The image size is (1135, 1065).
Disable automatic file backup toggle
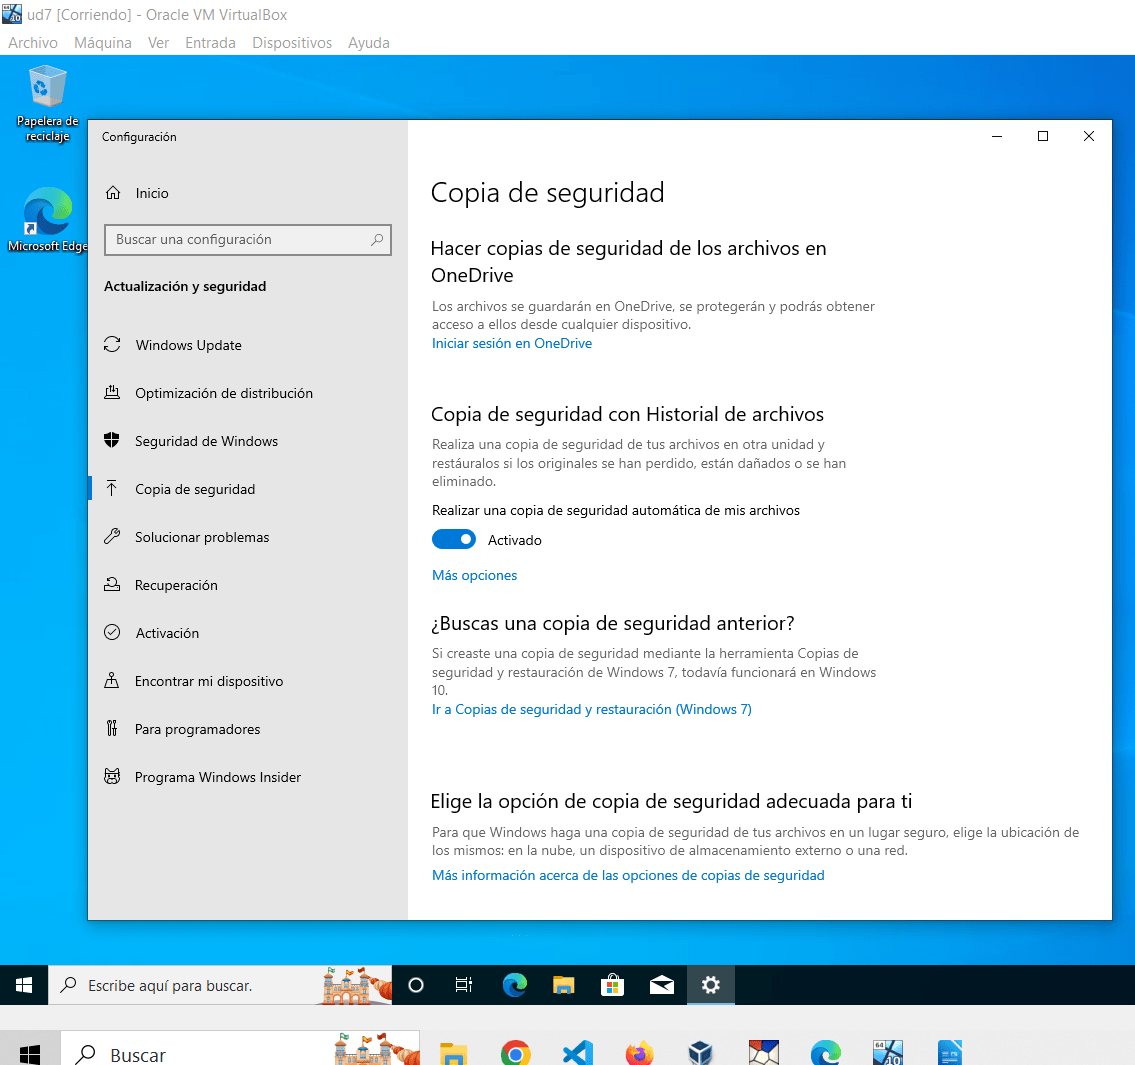(454, 540)
